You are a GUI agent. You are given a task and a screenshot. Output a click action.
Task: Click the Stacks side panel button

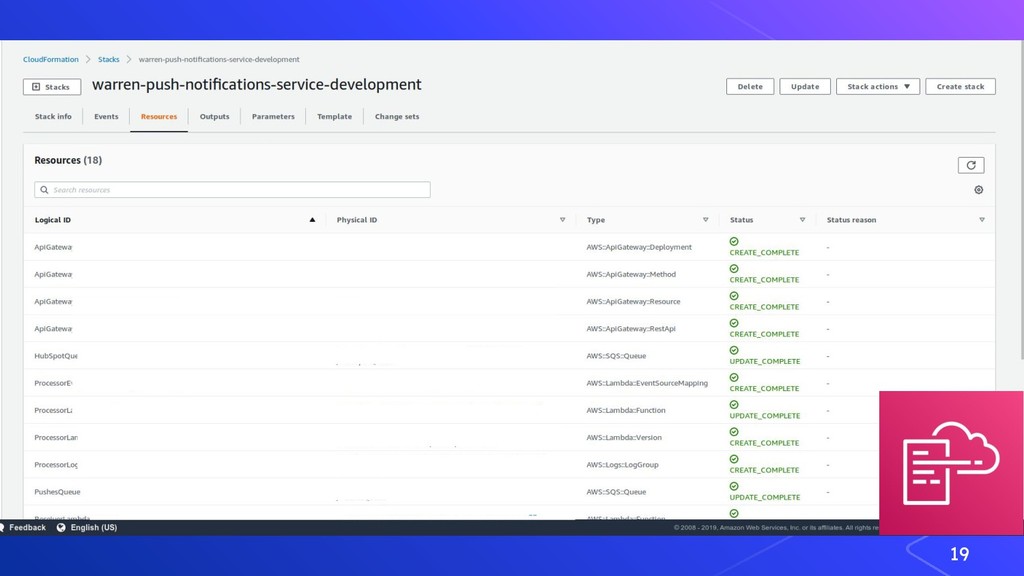[52, 87]
